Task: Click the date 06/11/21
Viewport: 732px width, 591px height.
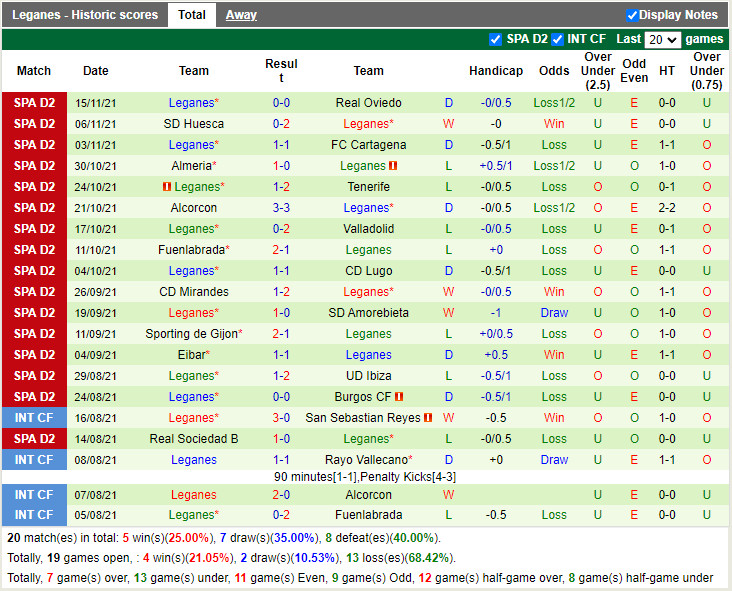Action: click(95, 124)
